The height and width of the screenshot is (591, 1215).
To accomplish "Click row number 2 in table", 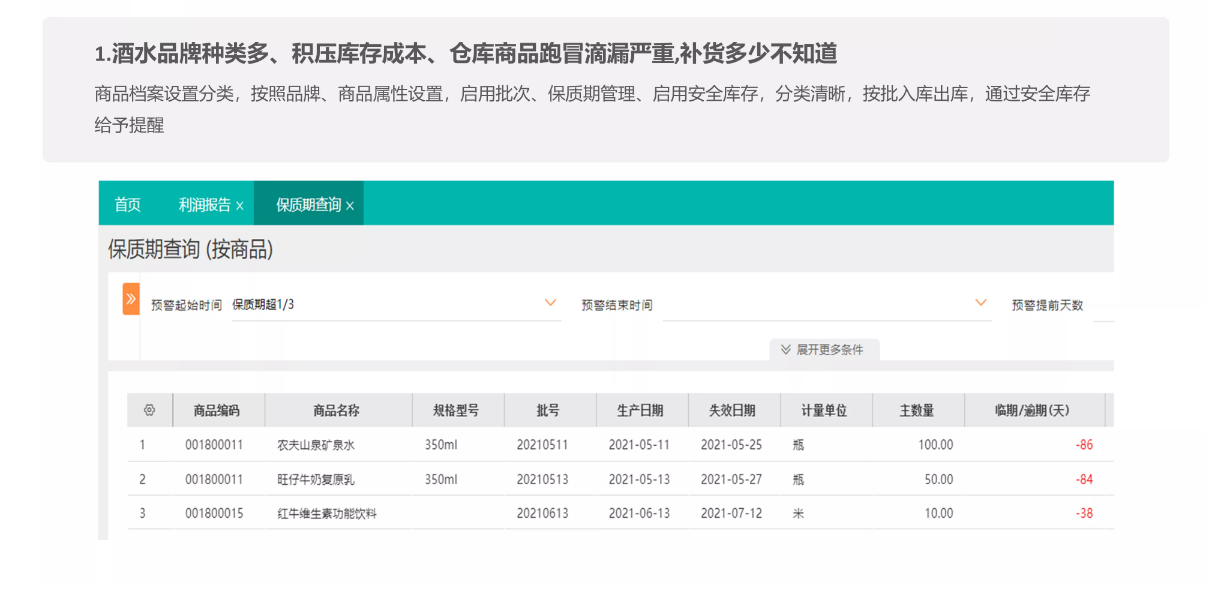I will click(142, 479).
